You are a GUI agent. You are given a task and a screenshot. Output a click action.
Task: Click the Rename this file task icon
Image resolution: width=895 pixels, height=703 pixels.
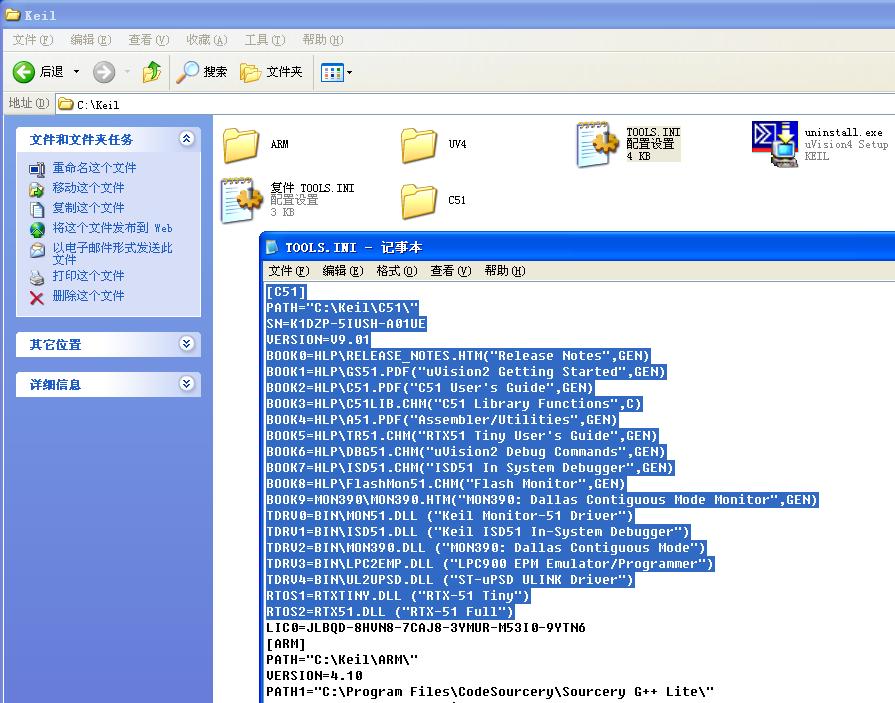pyautogui.click(x=37, y=169)
